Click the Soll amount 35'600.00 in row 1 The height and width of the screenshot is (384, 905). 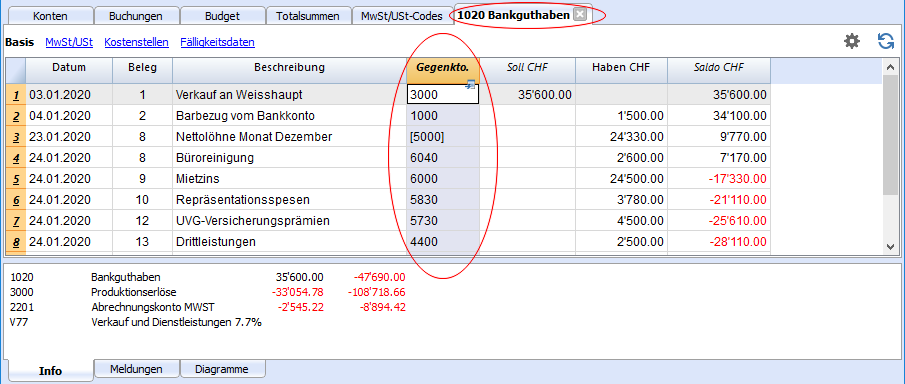coord(527,94)
